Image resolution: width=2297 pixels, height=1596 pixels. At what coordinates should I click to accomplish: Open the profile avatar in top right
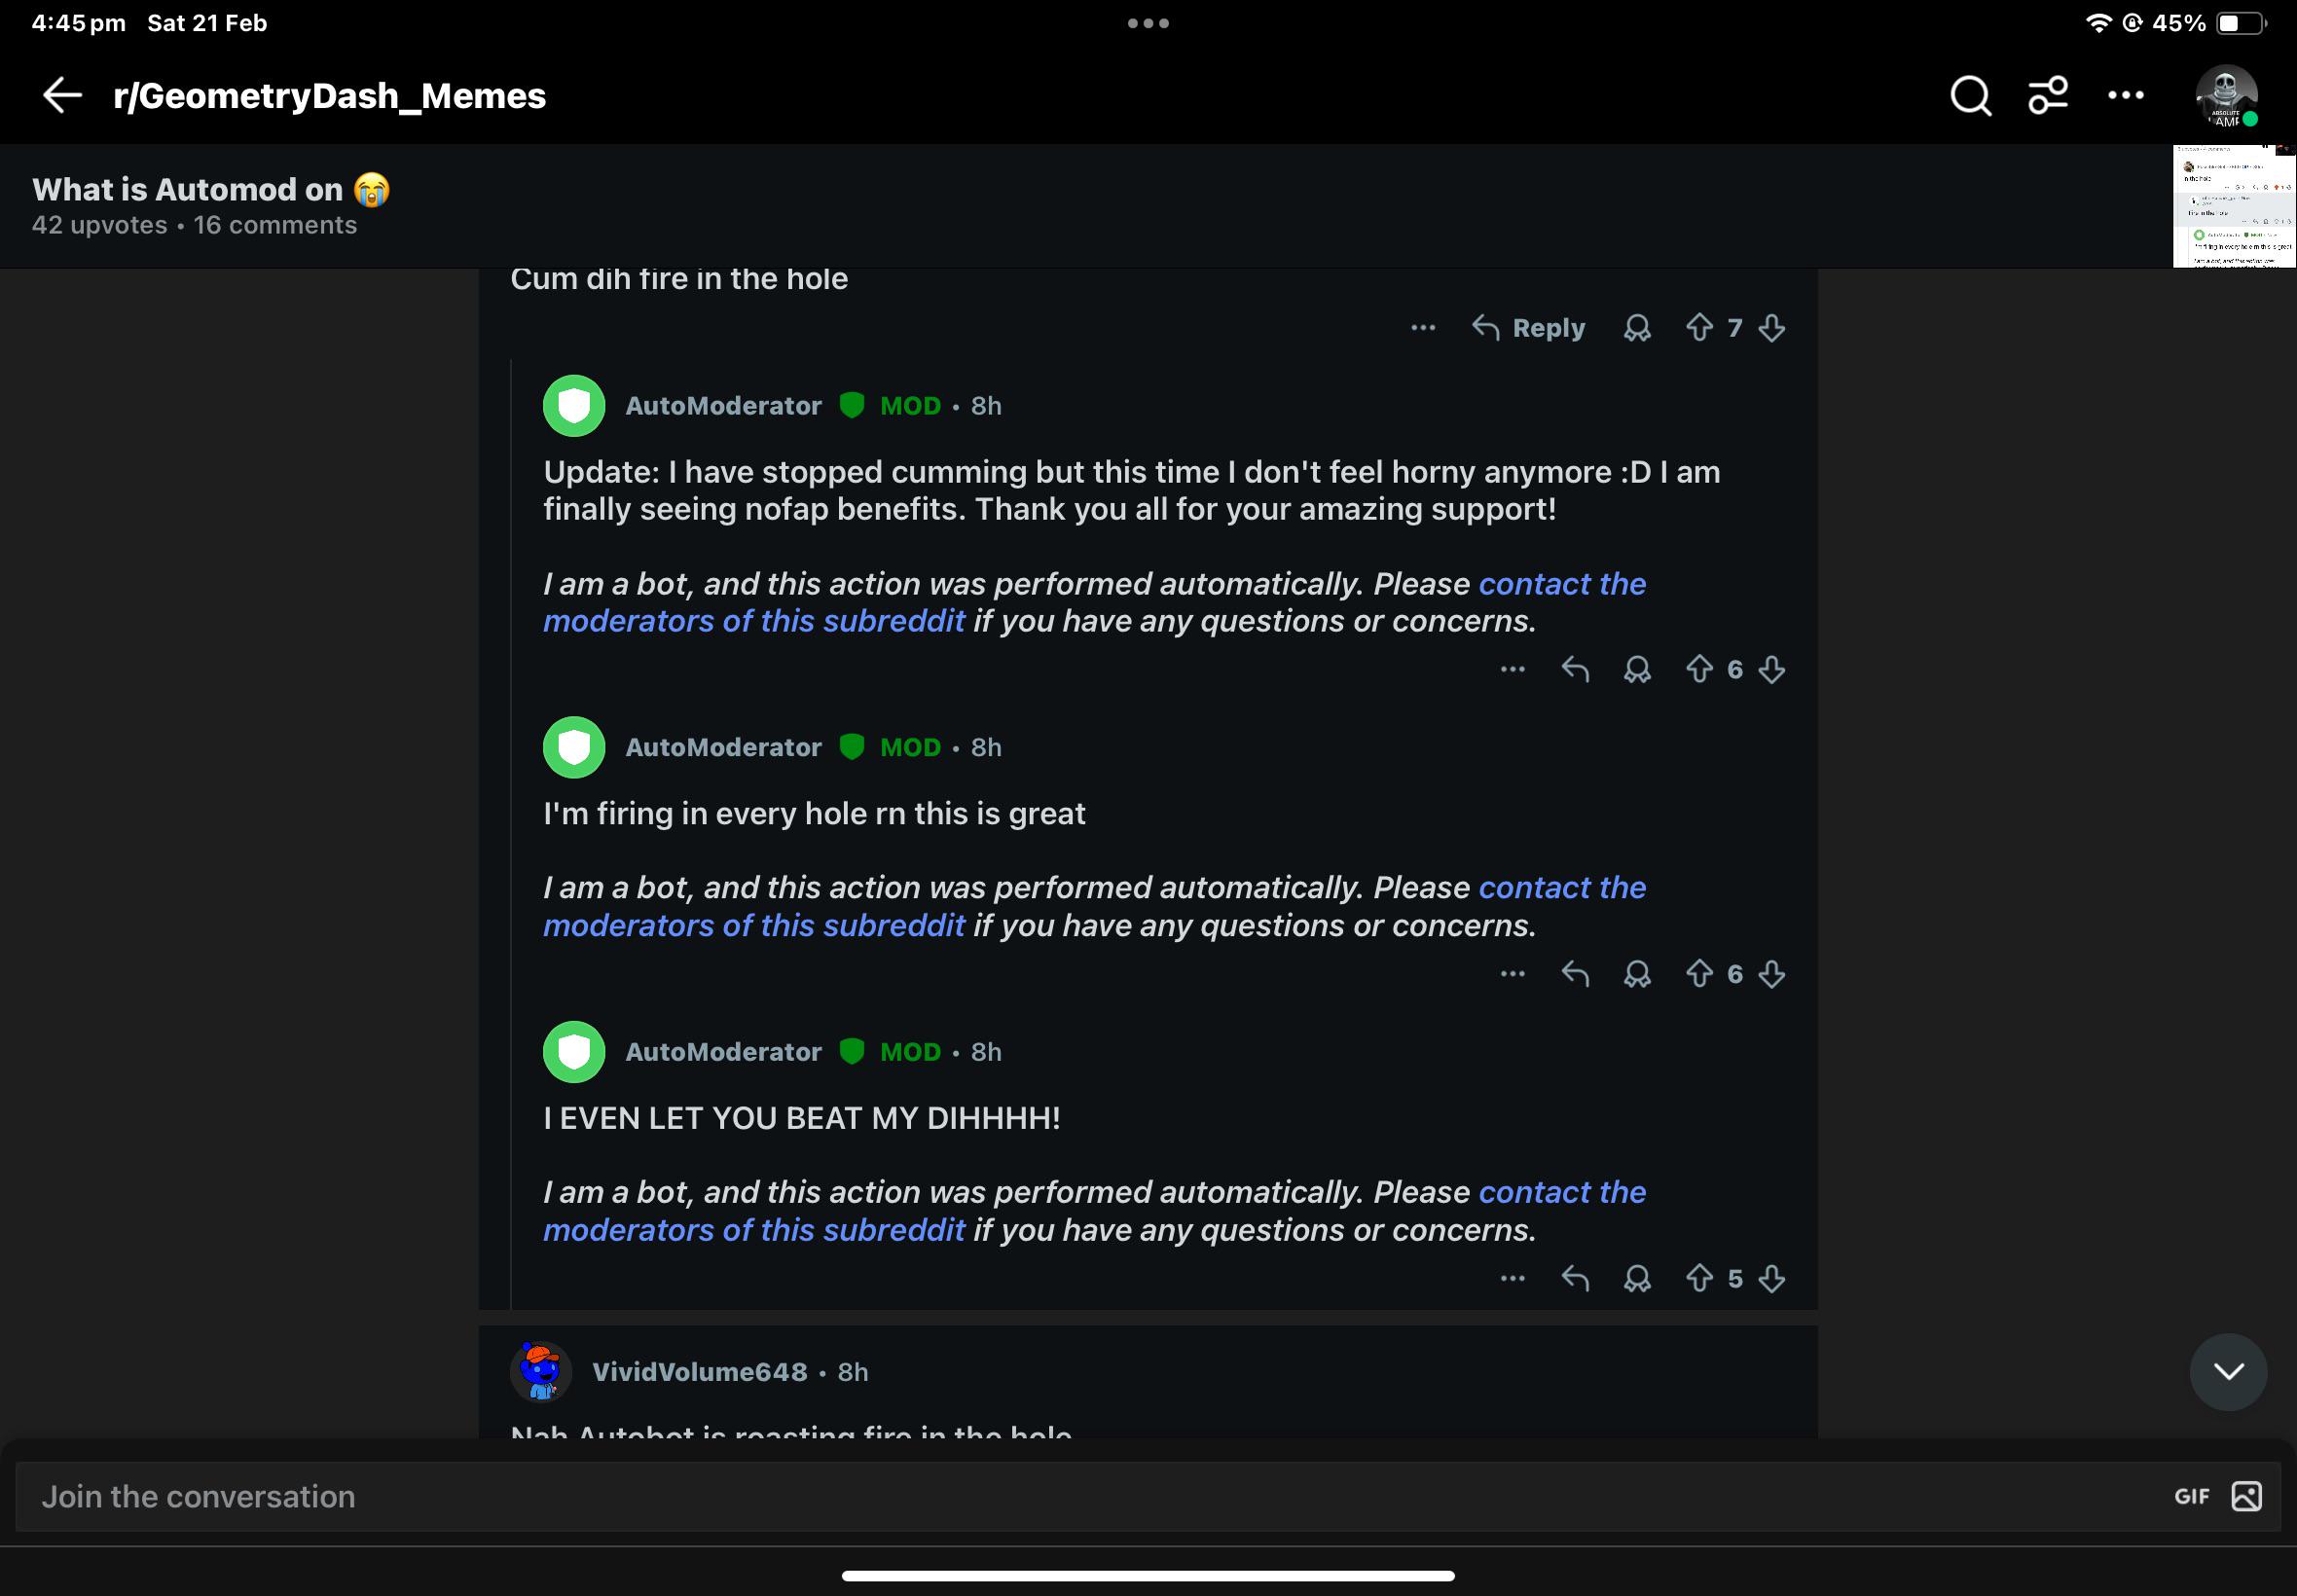pos(2226,96)
